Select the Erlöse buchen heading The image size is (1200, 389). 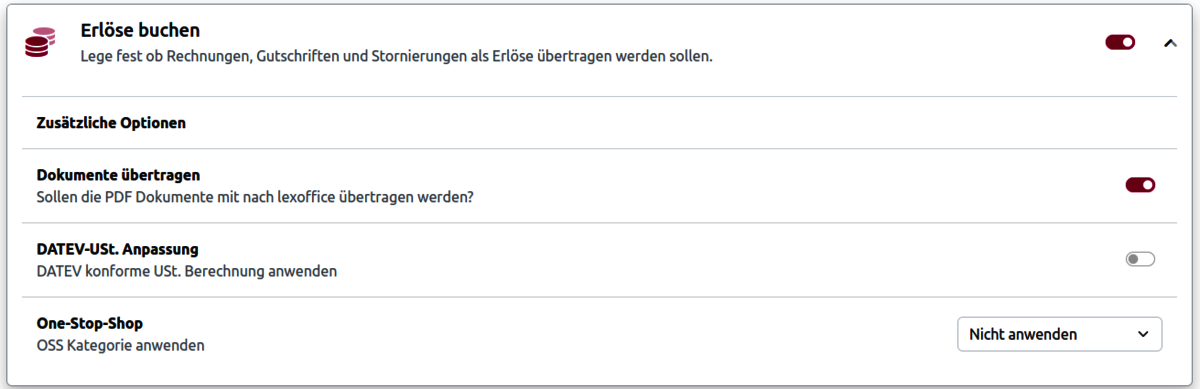(140, 31)
